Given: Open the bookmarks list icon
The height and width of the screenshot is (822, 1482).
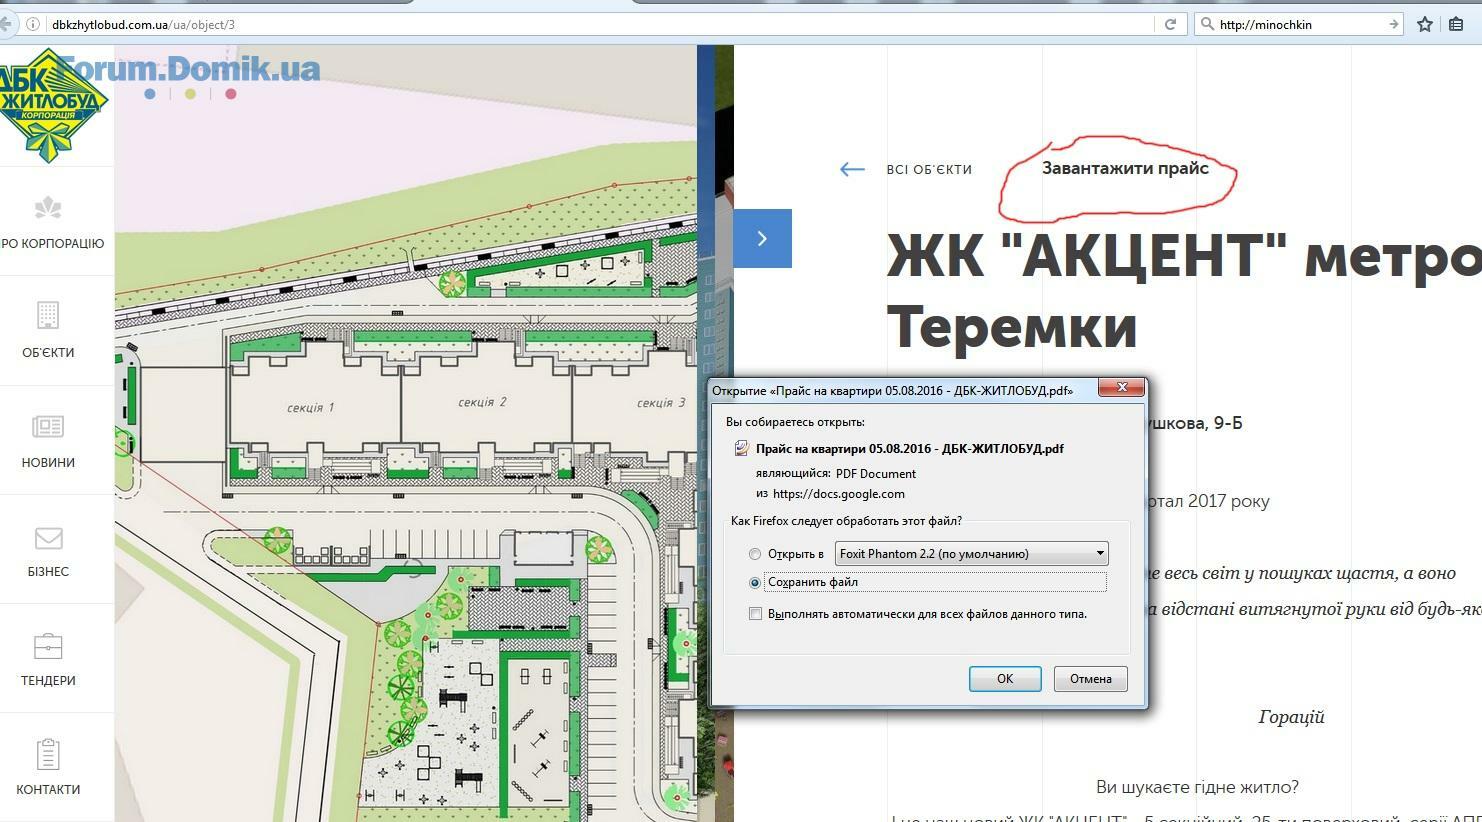Looking at the screenshot, I should (x=1456, y=24).
